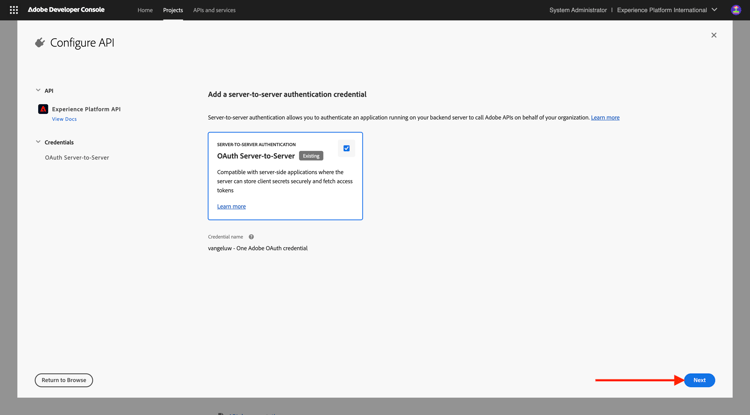Viewport: 750px width, 415px height.
Task: Click the Existing badge on OAuth card
Action: coord(311,156)
